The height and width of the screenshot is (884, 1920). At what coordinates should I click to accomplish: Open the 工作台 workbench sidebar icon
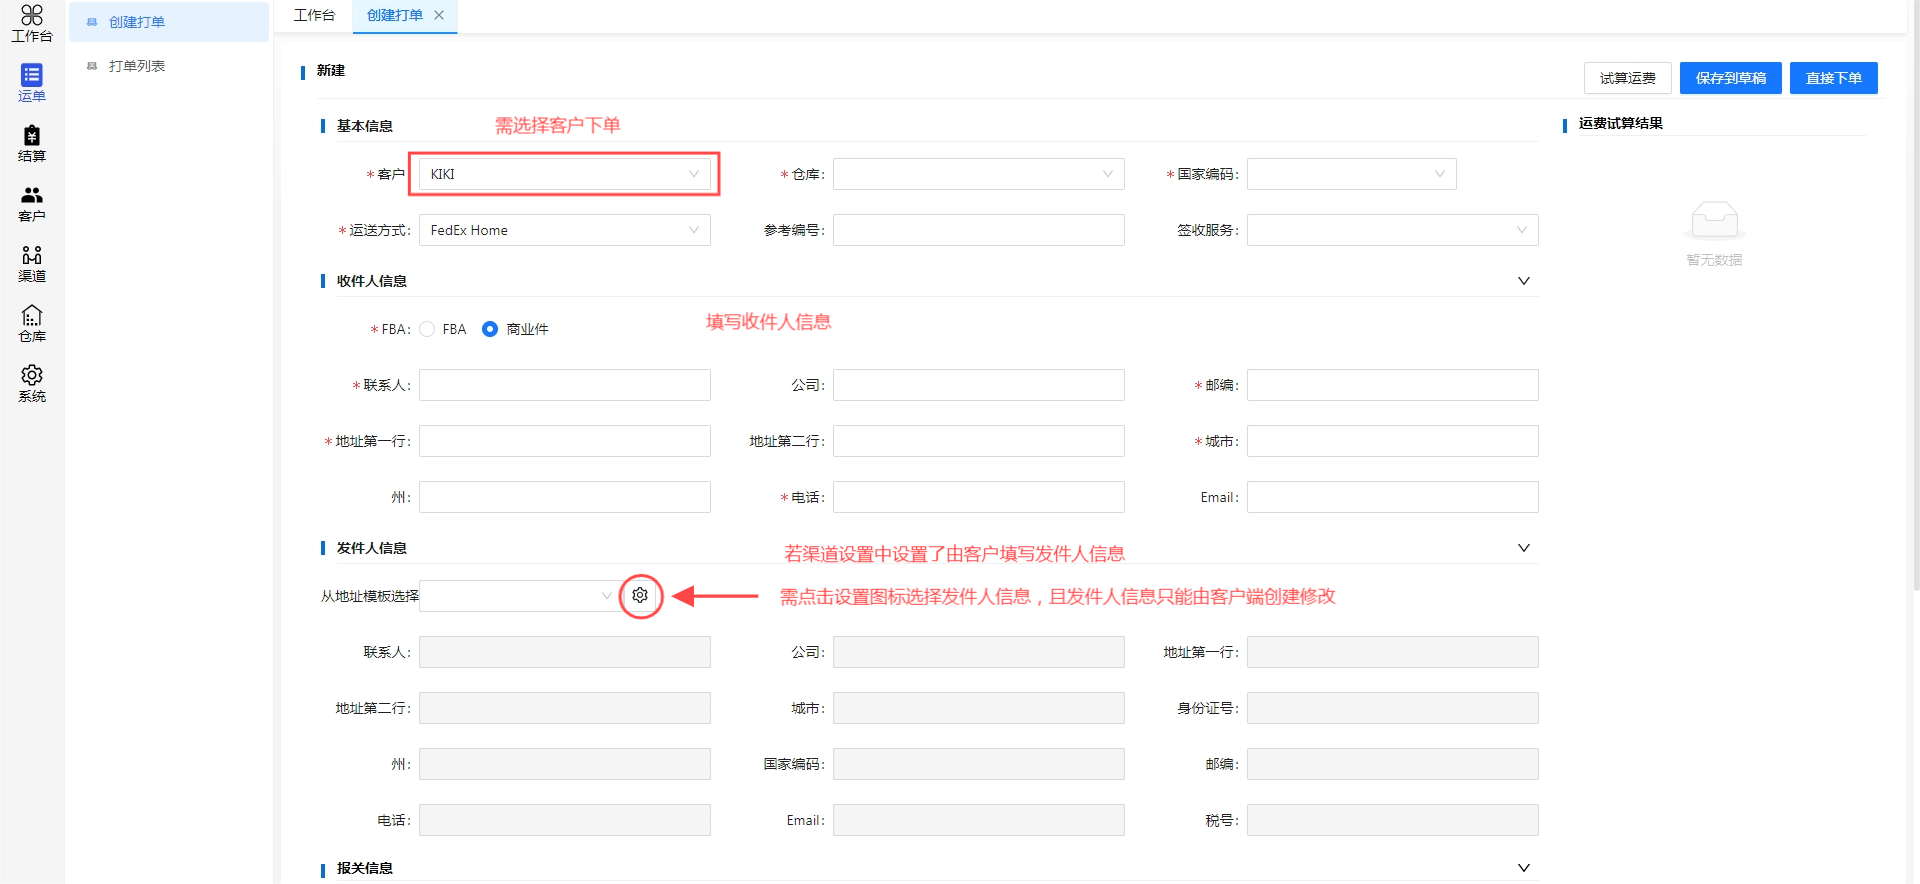tap(32, 23)
